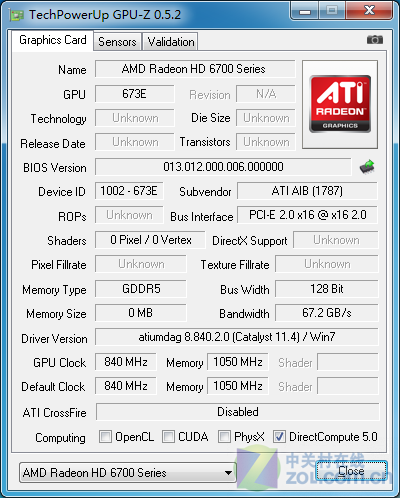Click the Bus Interface field PCI-E 2.0 x16

coord(307,215)
